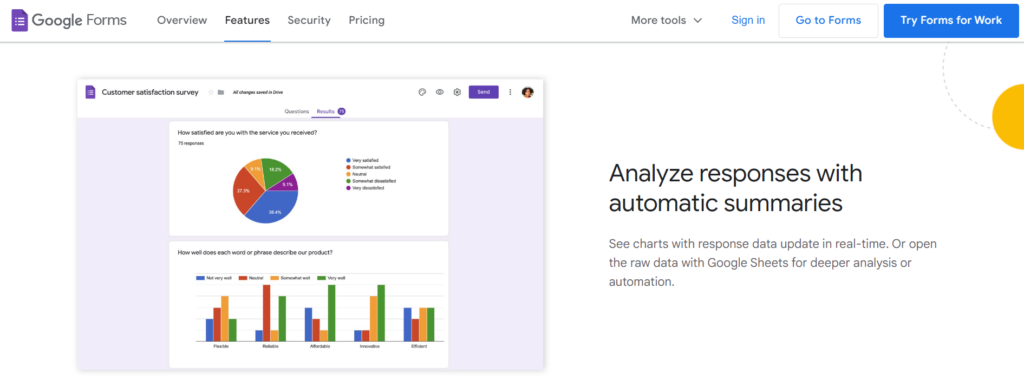Click the Efficient axis label

pos(419,346)
